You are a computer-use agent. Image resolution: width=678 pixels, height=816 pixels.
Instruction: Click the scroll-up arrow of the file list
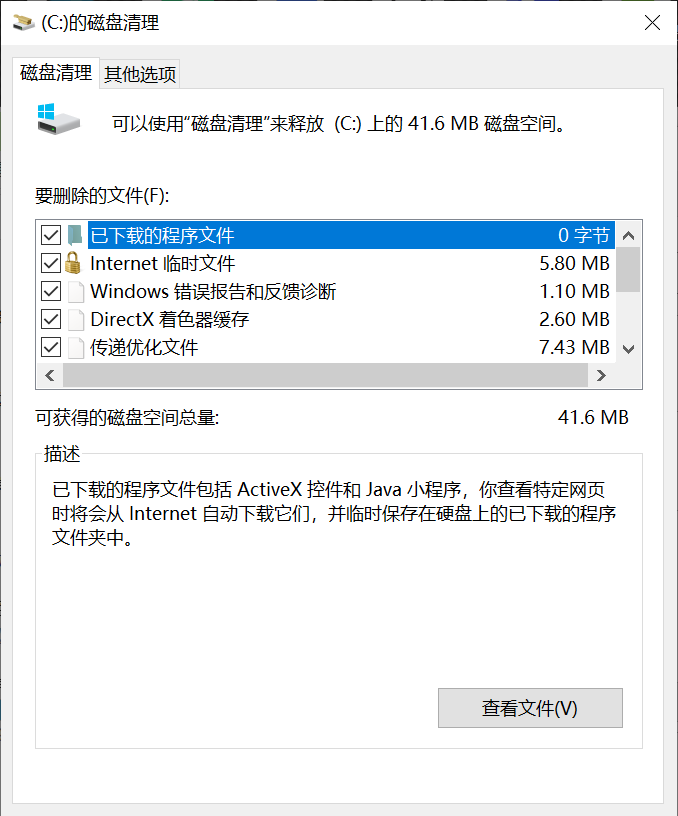628,234
